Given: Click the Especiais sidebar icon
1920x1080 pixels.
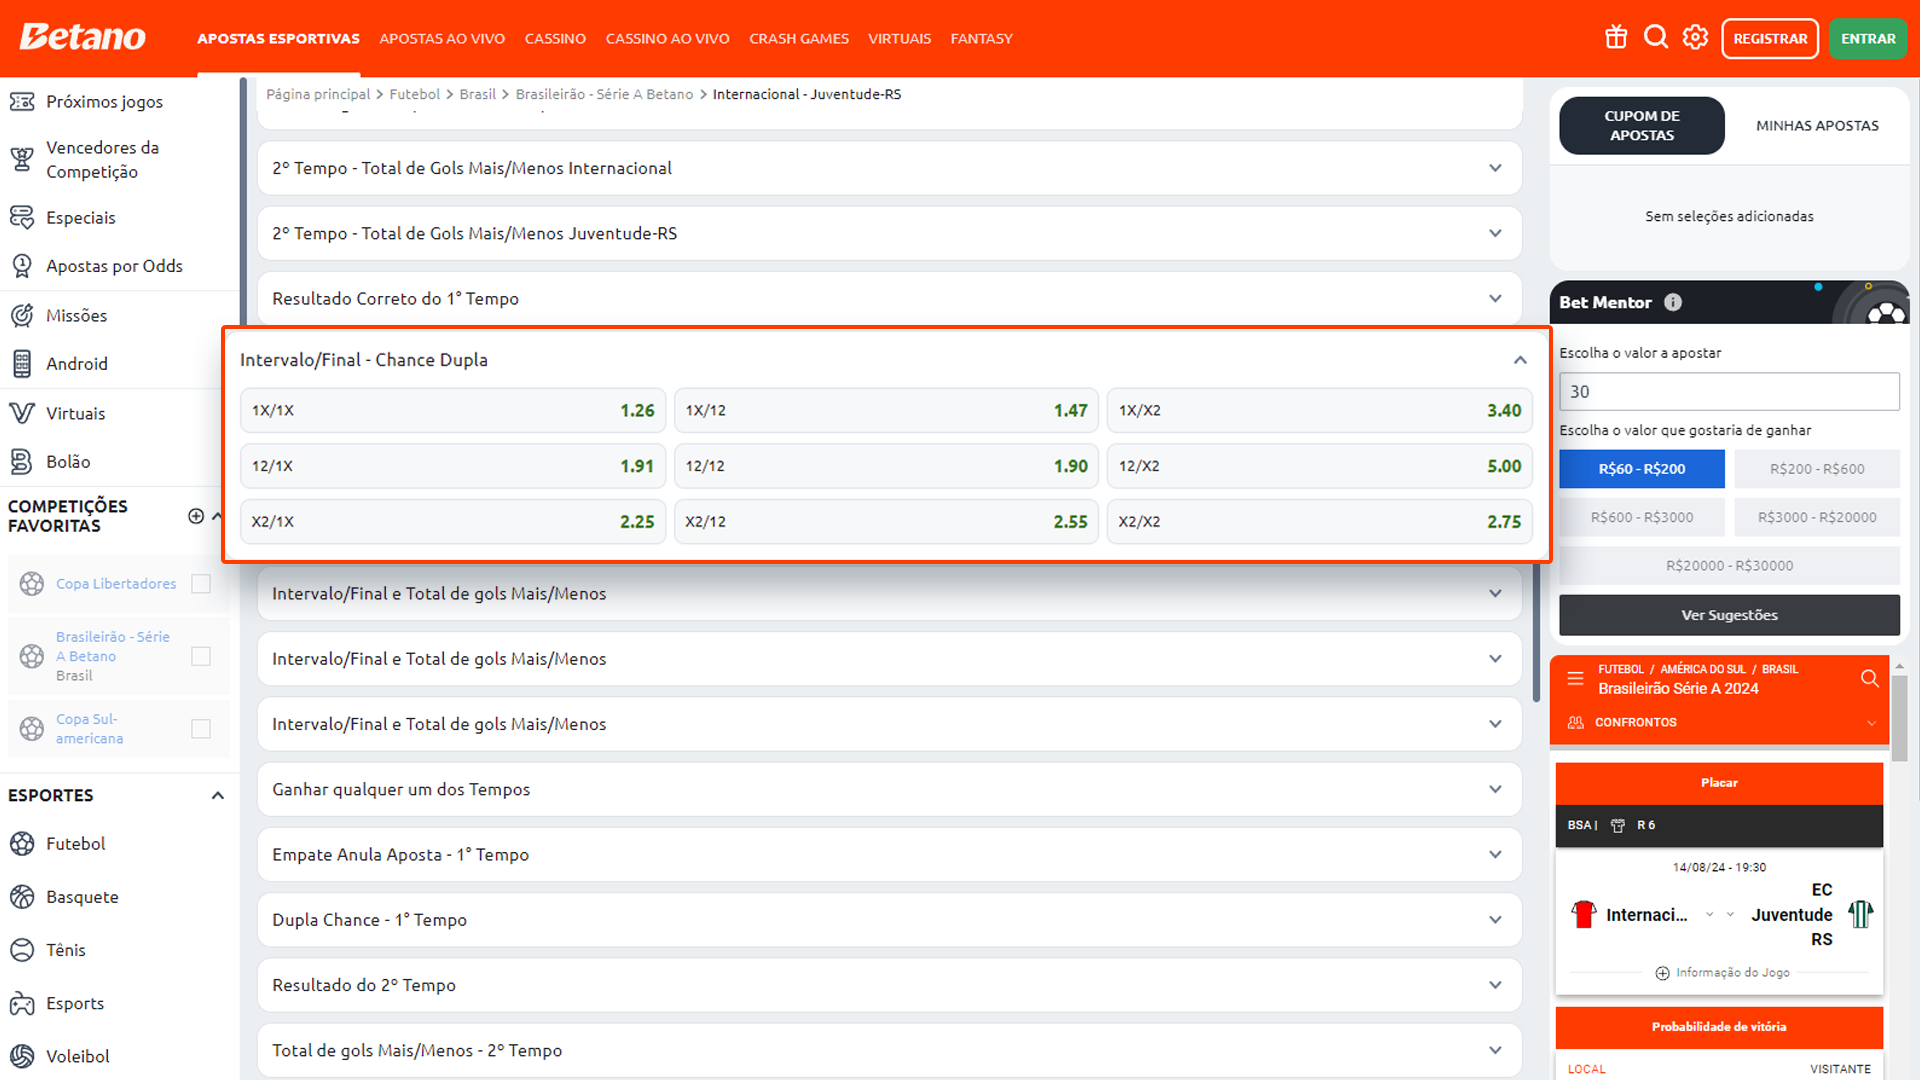Looking at the screenshot, I should [x=22, y=217].
